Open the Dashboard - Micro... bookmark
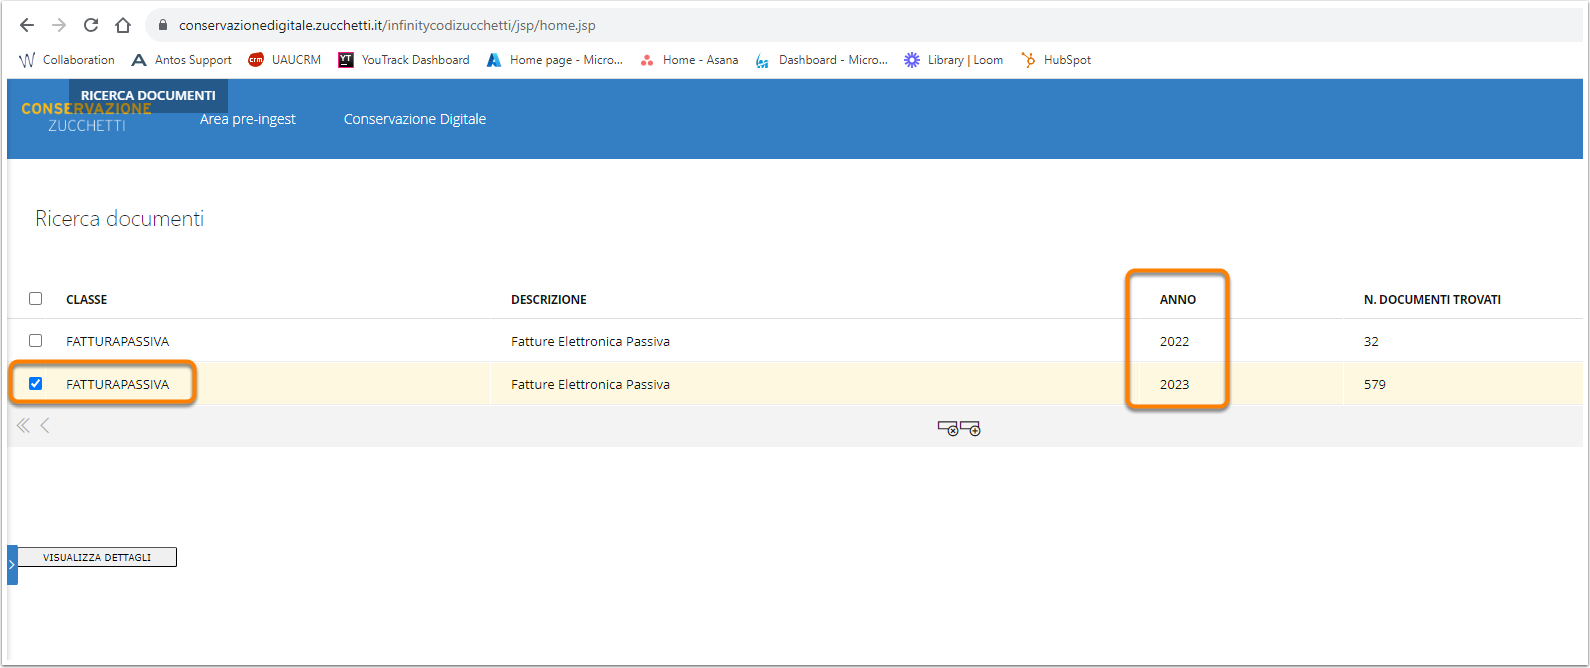 [x=821, y=60]
